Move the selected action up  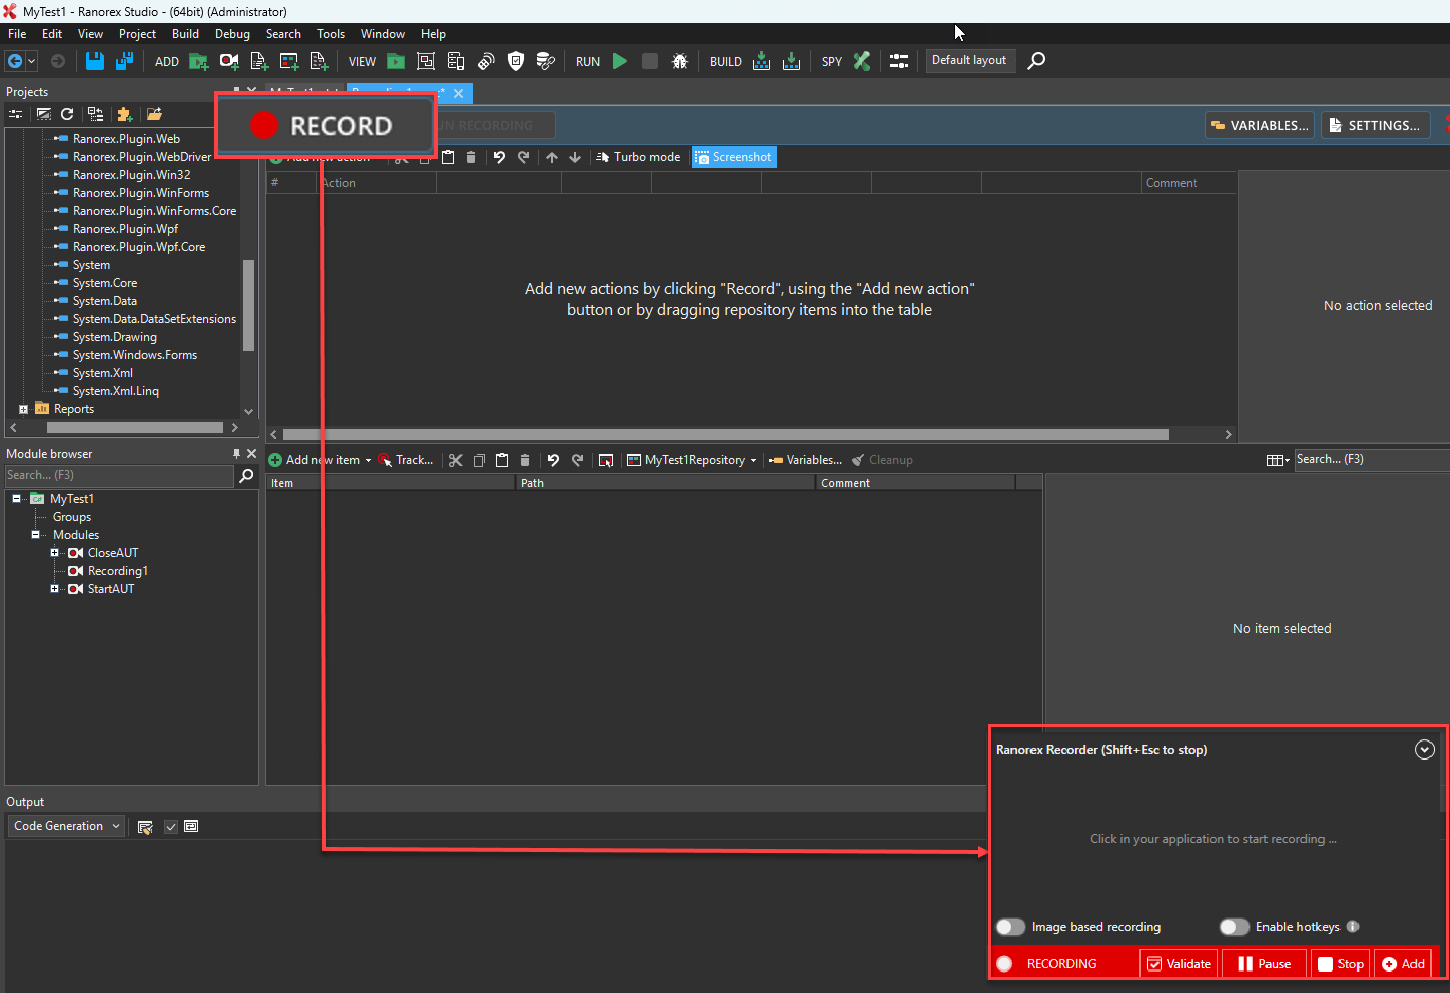click(x=552, y=157)
